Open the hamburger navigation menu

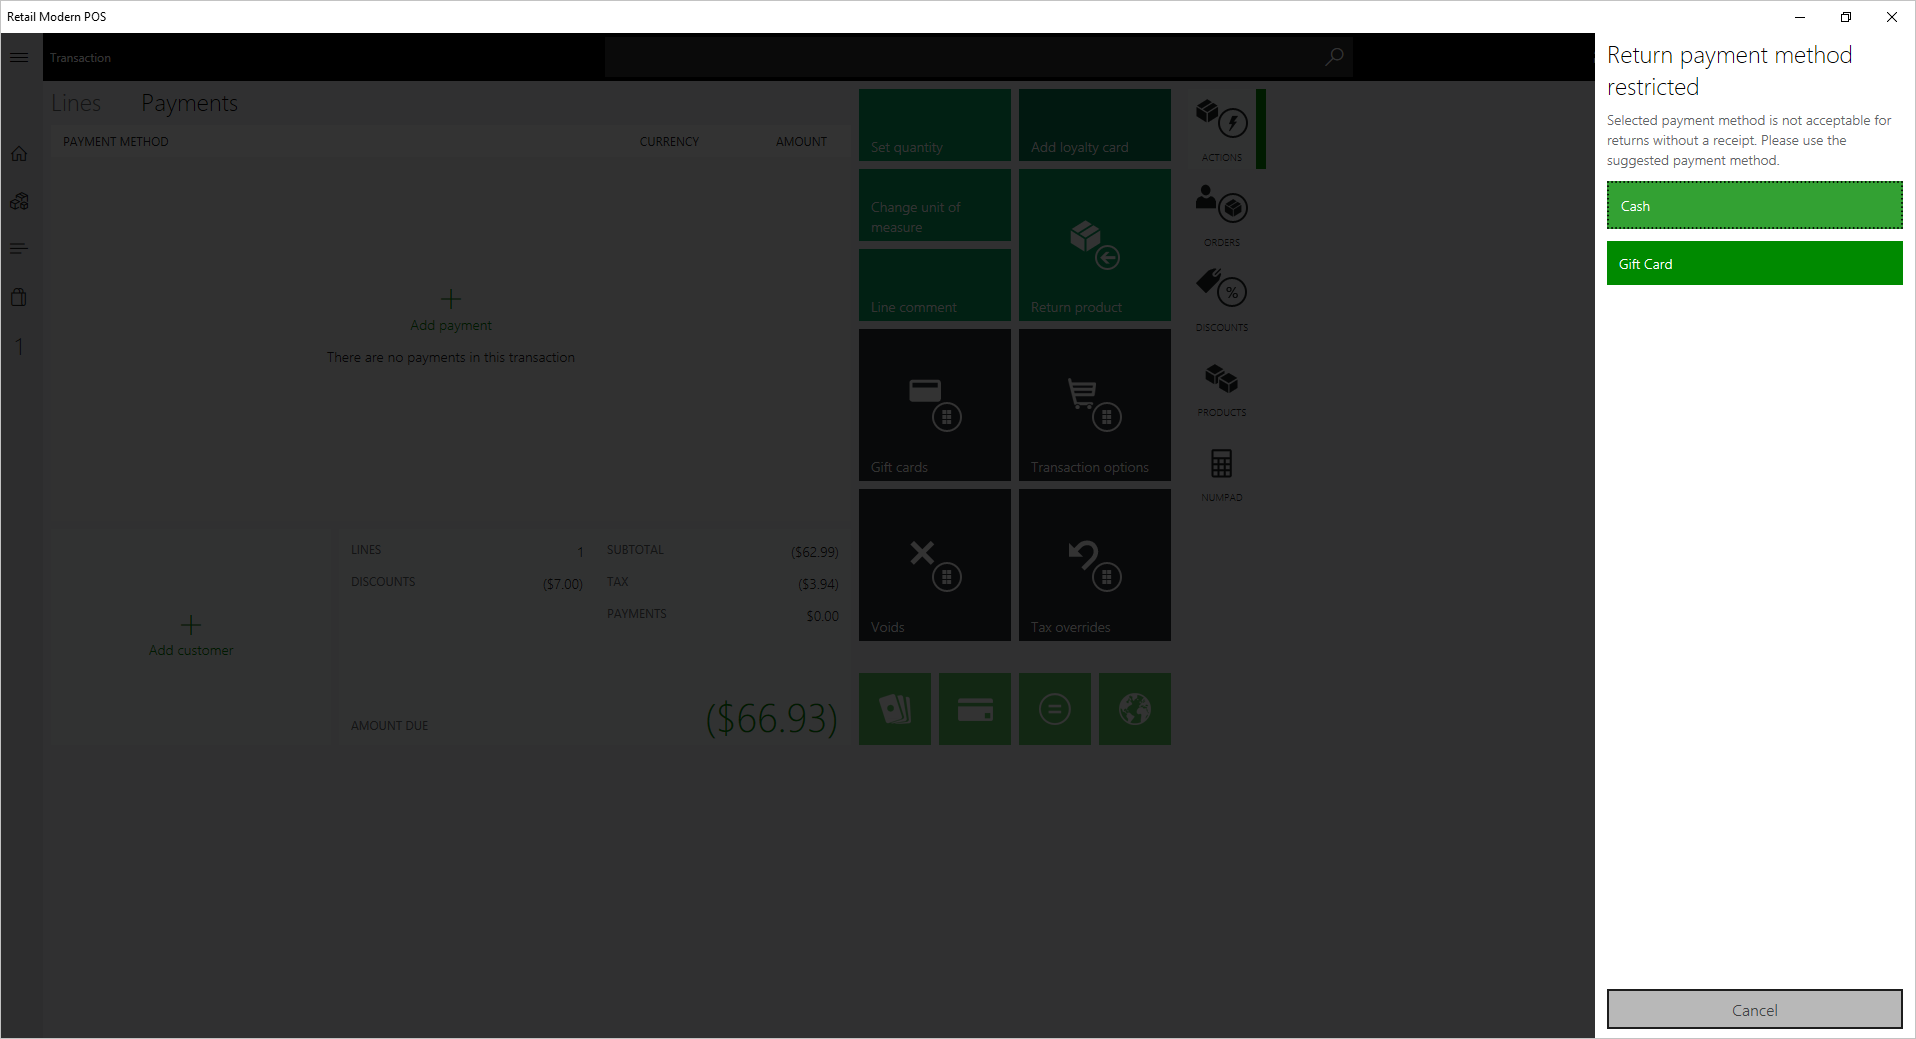click(19, 57)
